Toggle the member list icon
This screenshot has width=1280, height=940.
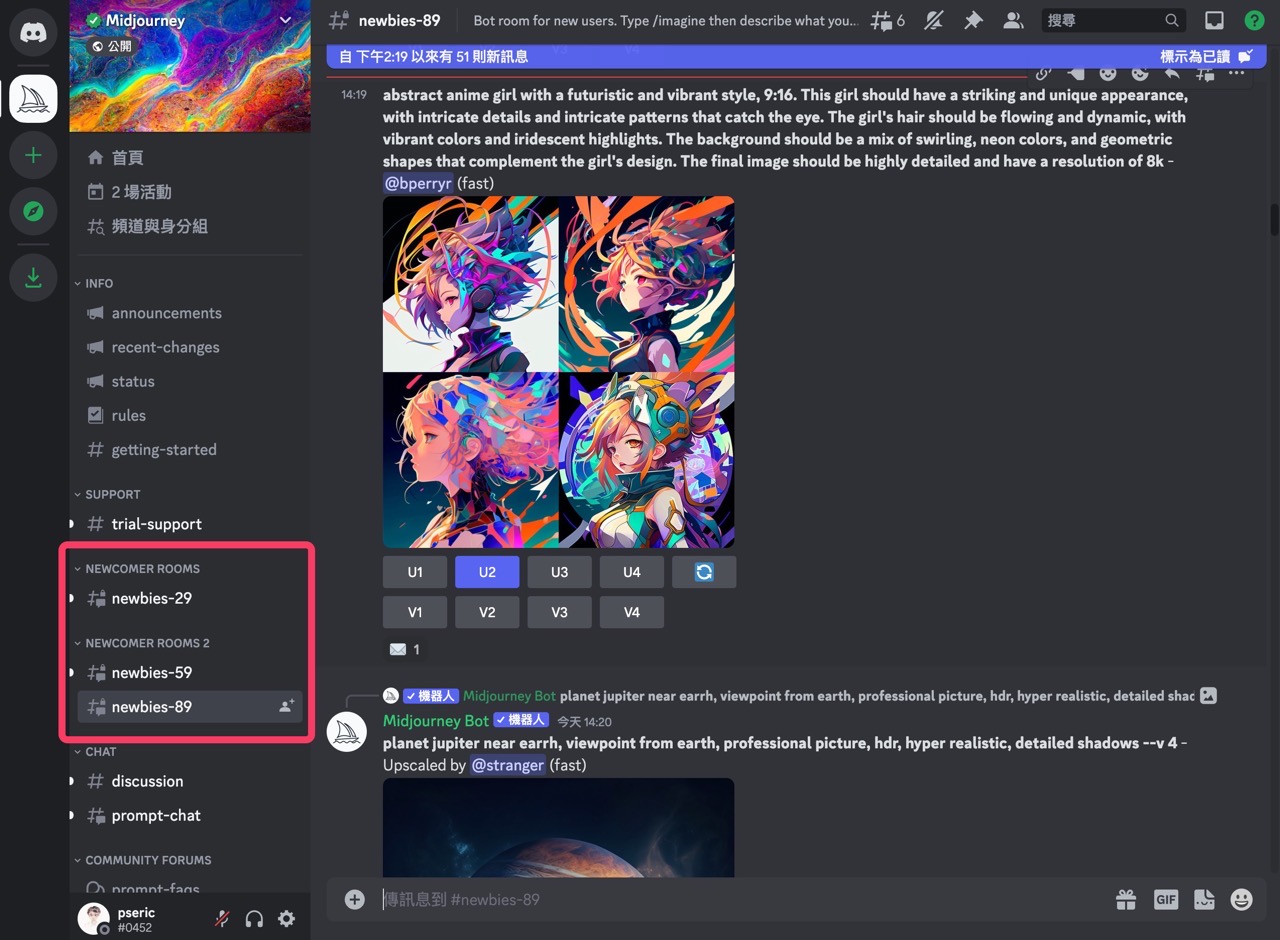coord(1013,20)
